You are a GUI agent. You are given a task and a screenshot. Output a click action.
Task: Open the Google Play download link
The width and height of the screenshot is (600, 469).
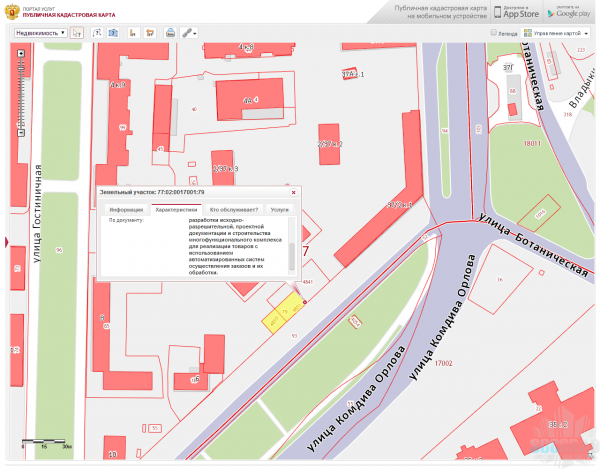tap(567, 12)
